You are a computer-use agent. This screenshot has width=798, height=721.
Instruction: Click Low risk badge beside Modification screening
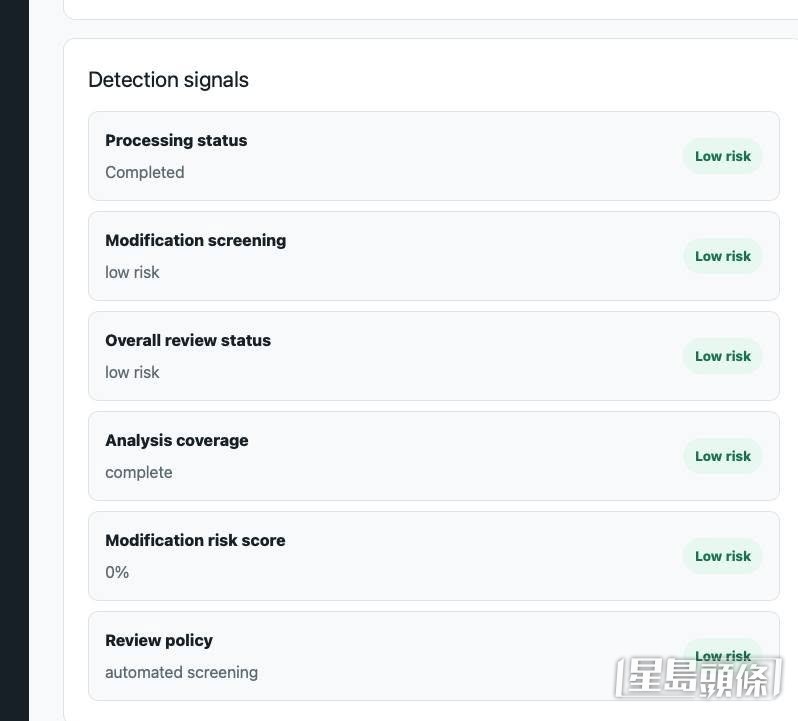(x=722, y=256)
